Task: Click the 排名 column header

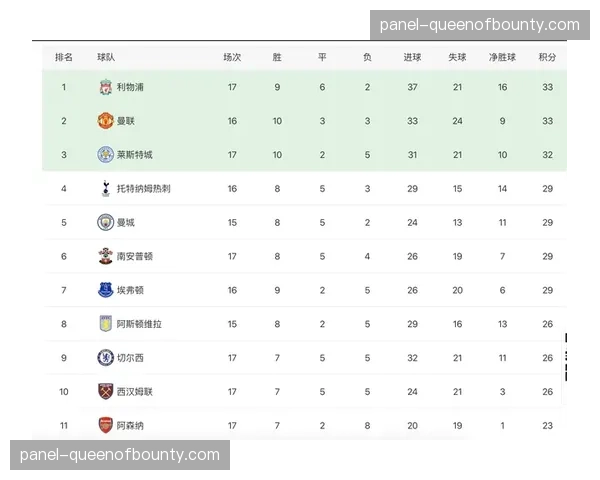Action: [x=63, y=57]
